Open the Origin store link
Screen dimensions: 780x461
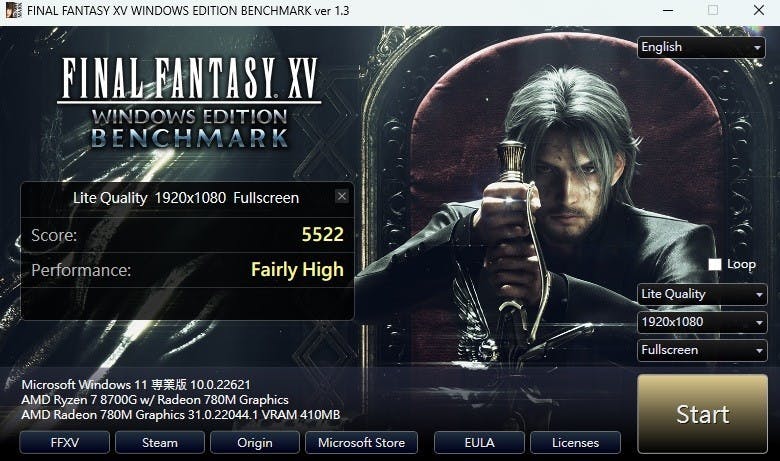click(255, 443)
